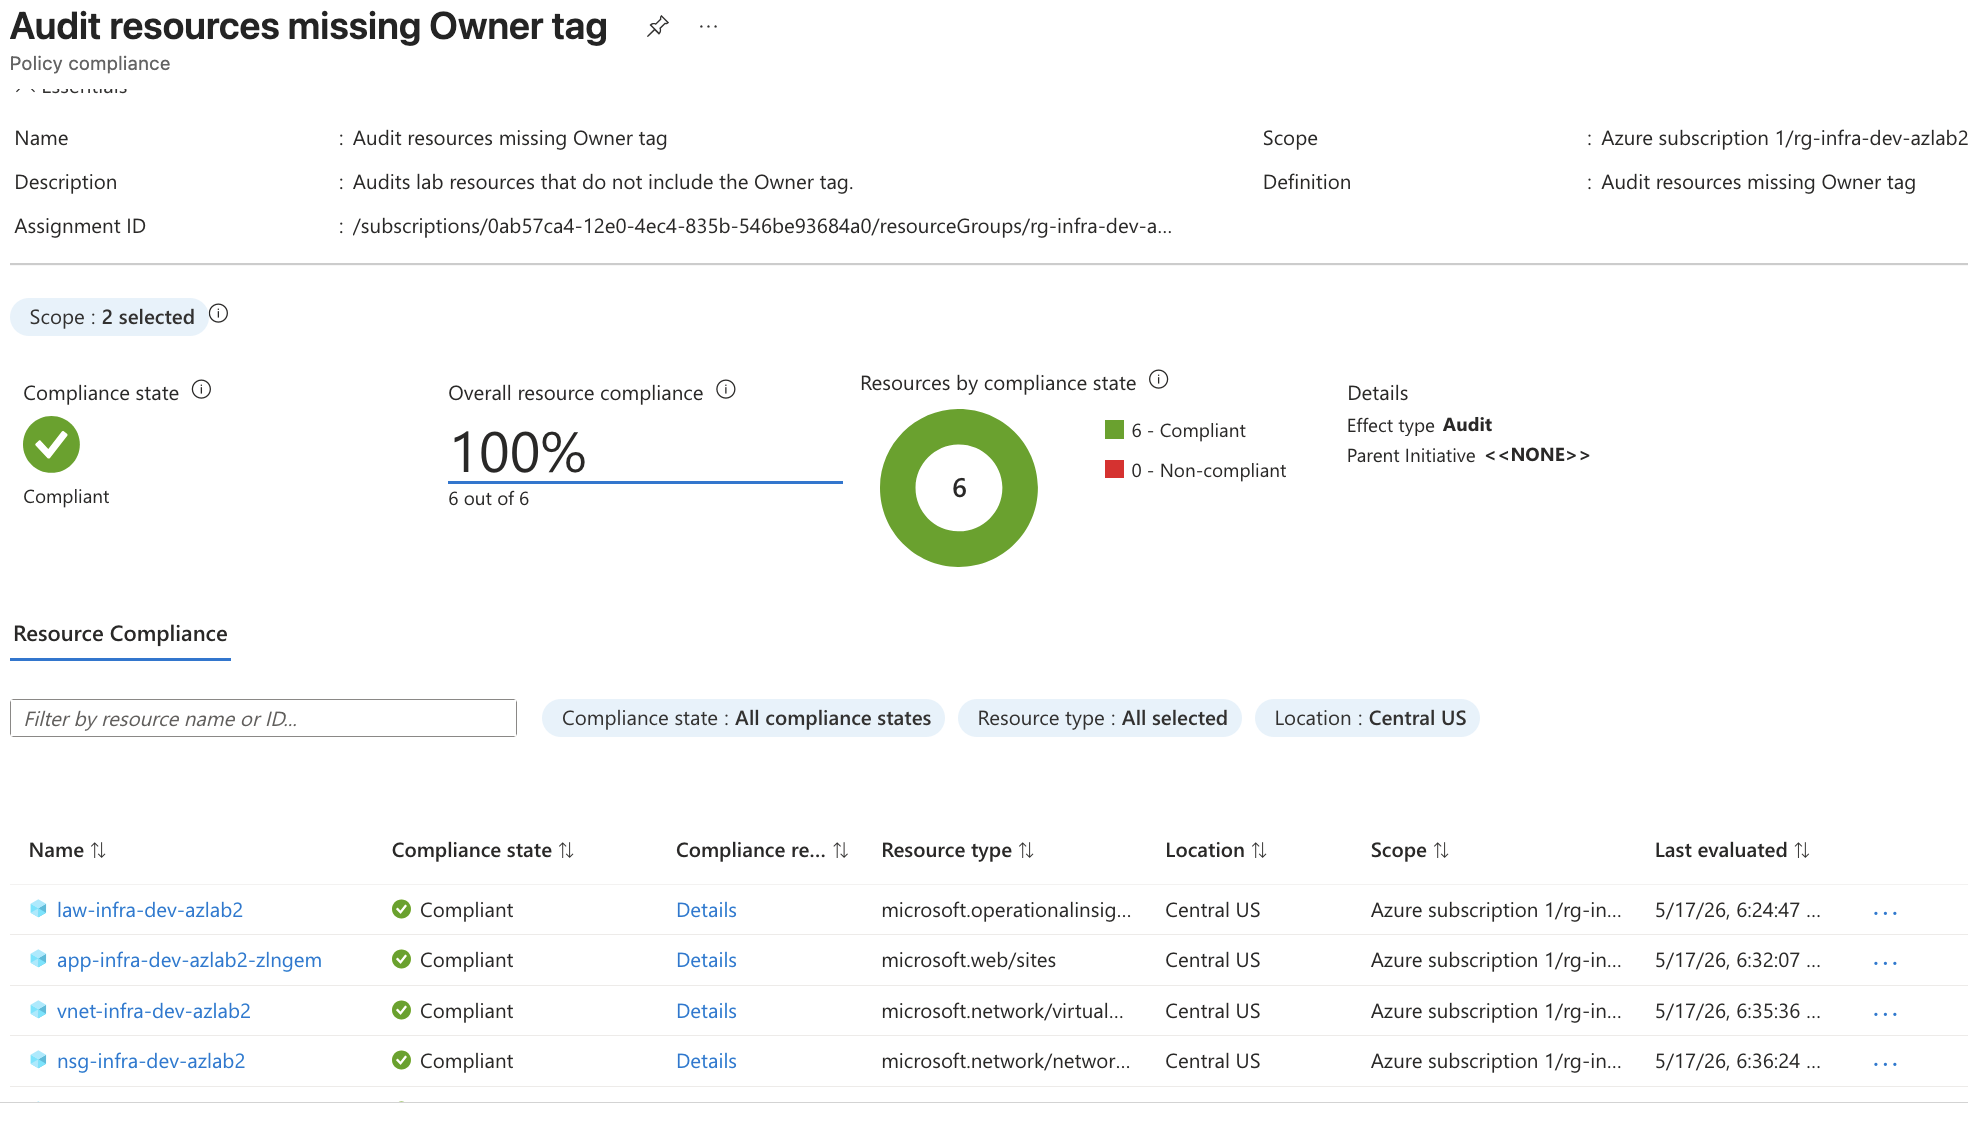View Details for app-infra-dev-azlab2-zlngem row
1968x1130 pixels.
point(706,960)
